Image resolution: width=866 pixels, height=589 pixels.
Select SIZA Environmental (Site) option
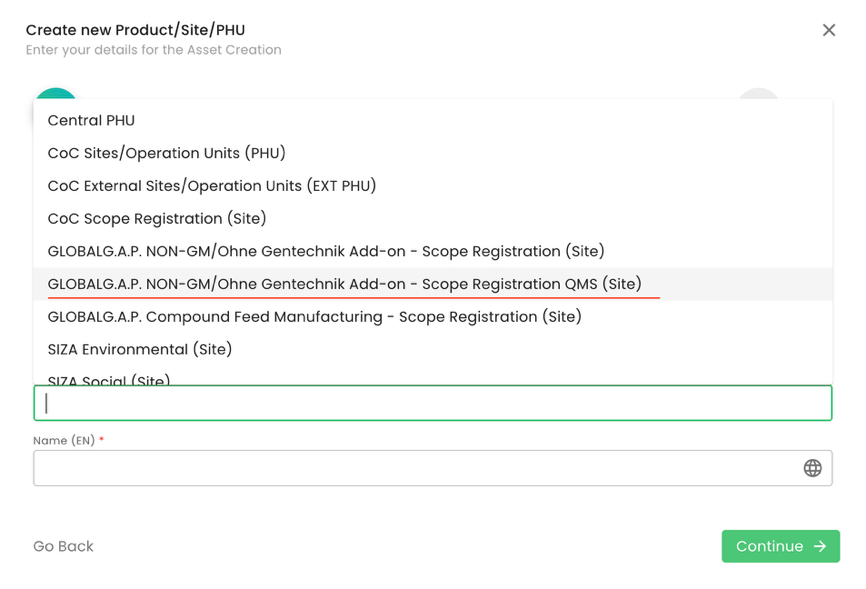140,349
